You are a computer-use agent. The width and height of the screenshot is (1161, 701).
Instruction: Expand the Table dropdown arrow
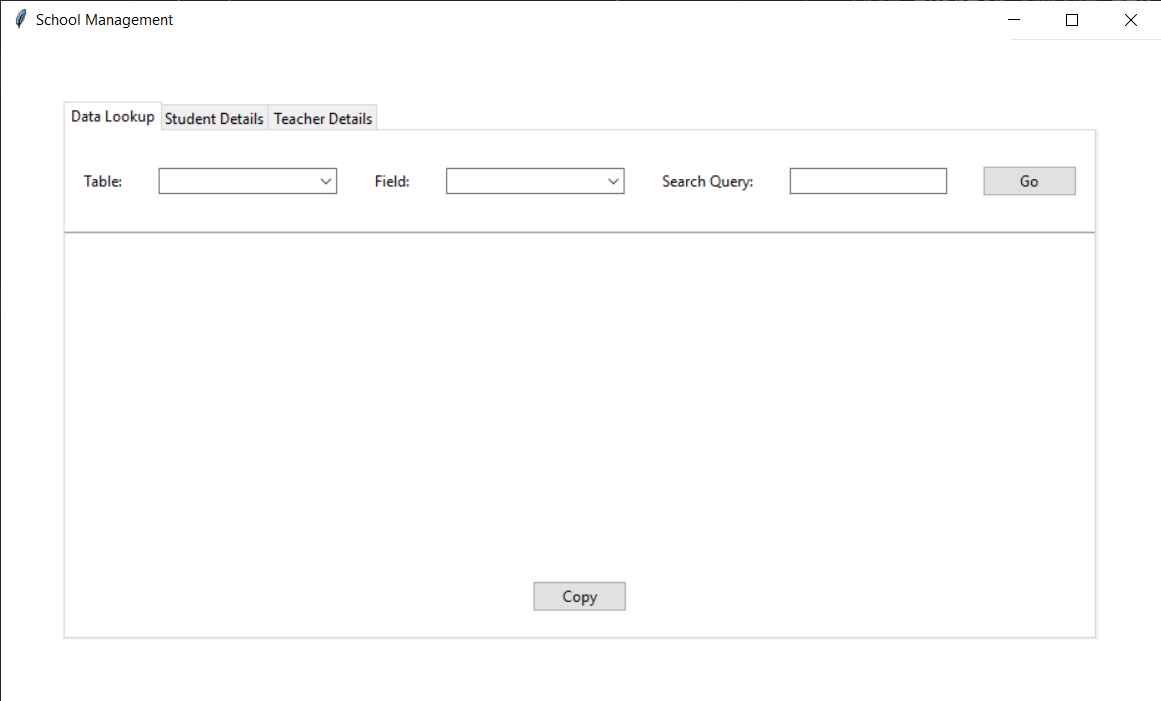(326, 181)
